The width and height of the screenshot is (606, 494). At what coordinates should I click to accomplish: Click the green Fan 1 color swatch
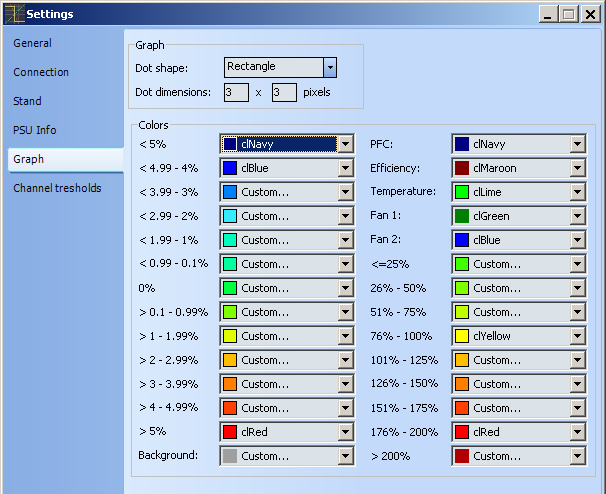tap(461, 216)
